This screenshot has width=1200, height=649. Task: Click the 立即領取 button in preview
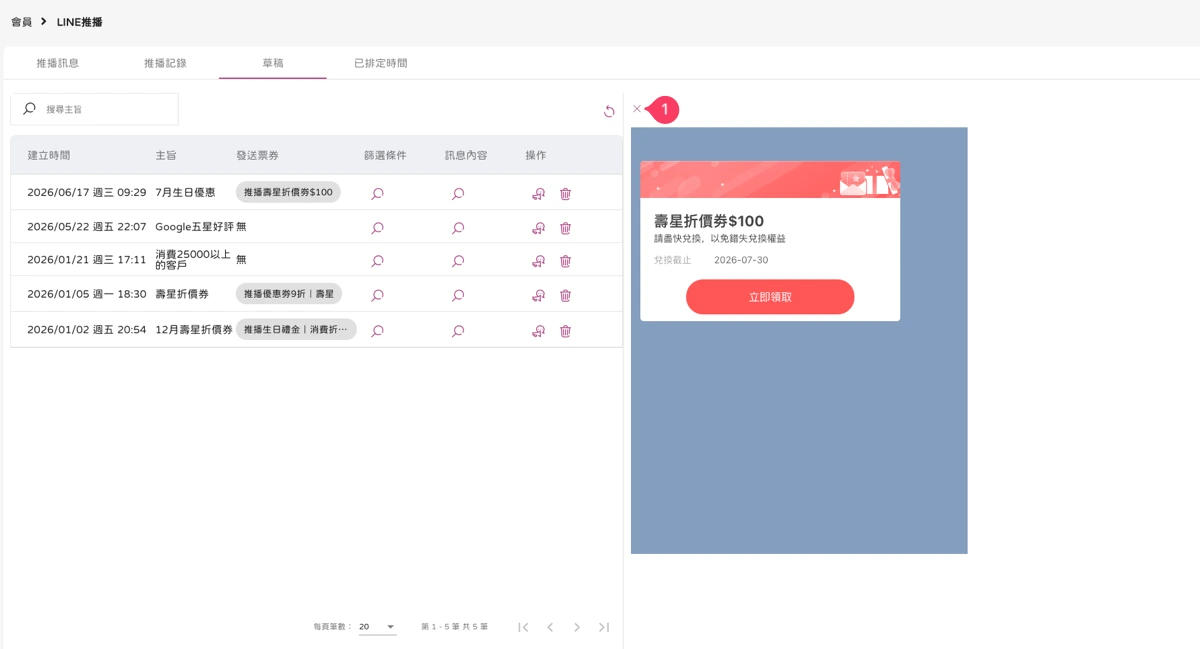770,297
